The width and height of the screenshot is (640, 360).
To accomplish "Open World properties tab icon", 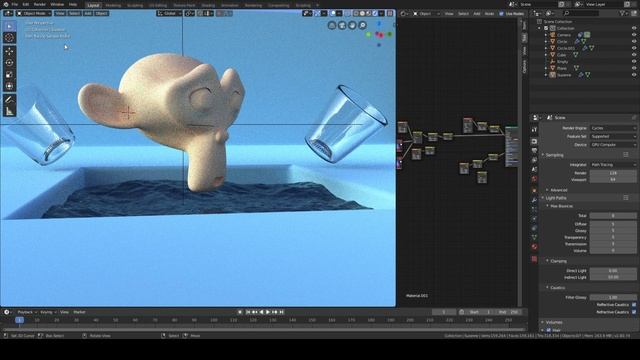I will (534, 179).
